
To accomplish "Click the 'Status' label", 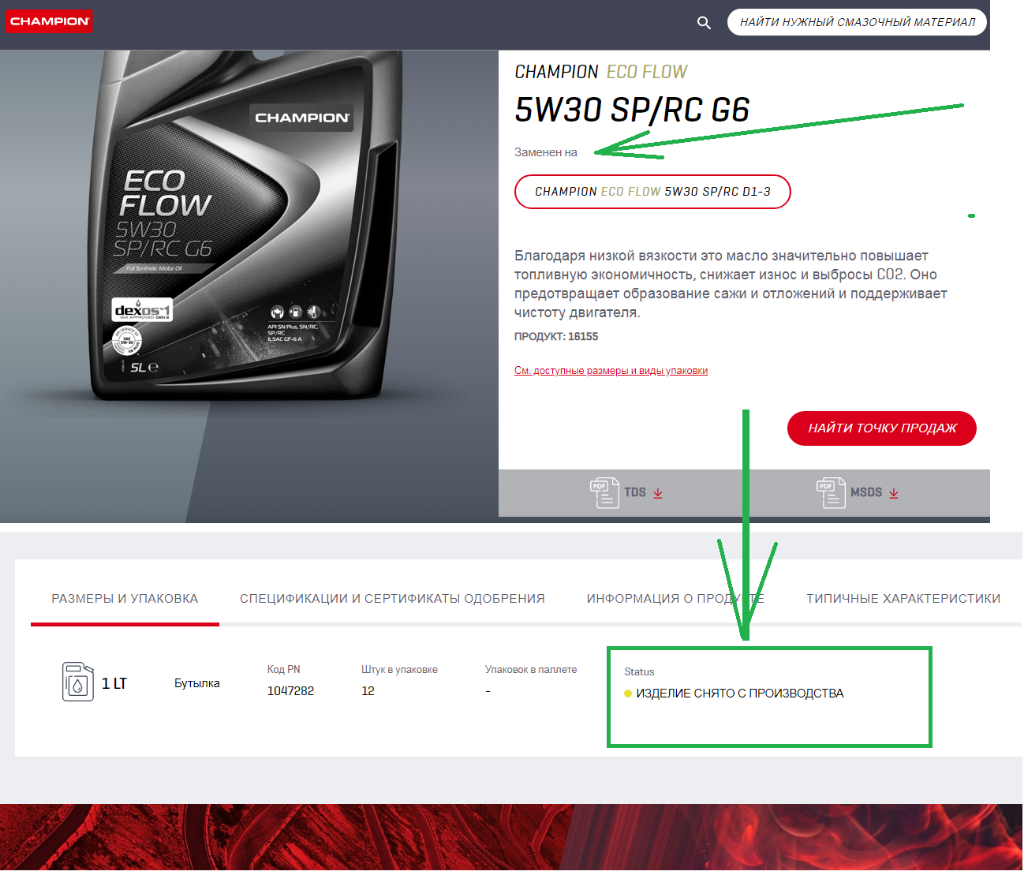I will (639, 672).
